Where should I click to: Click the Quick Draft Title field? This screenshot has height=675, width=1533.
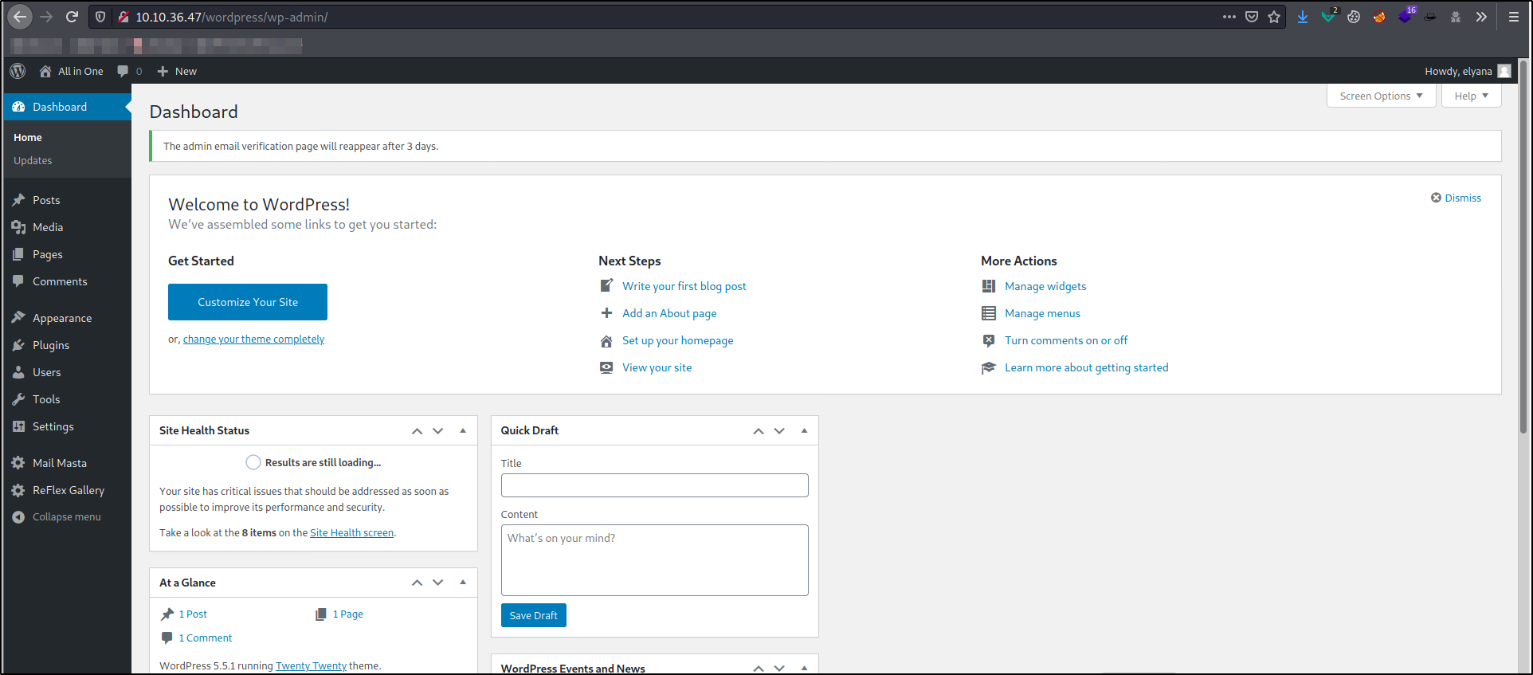655,485
